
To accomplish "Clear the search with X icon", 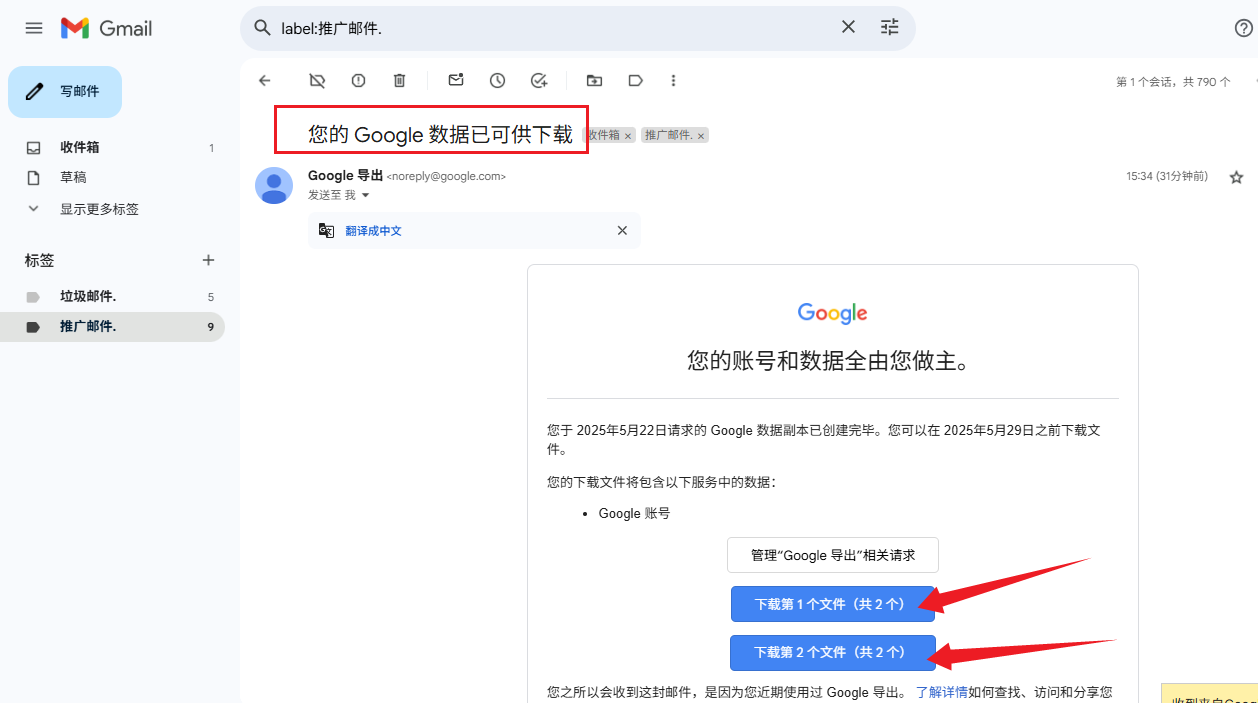I will tap(848, 27).
